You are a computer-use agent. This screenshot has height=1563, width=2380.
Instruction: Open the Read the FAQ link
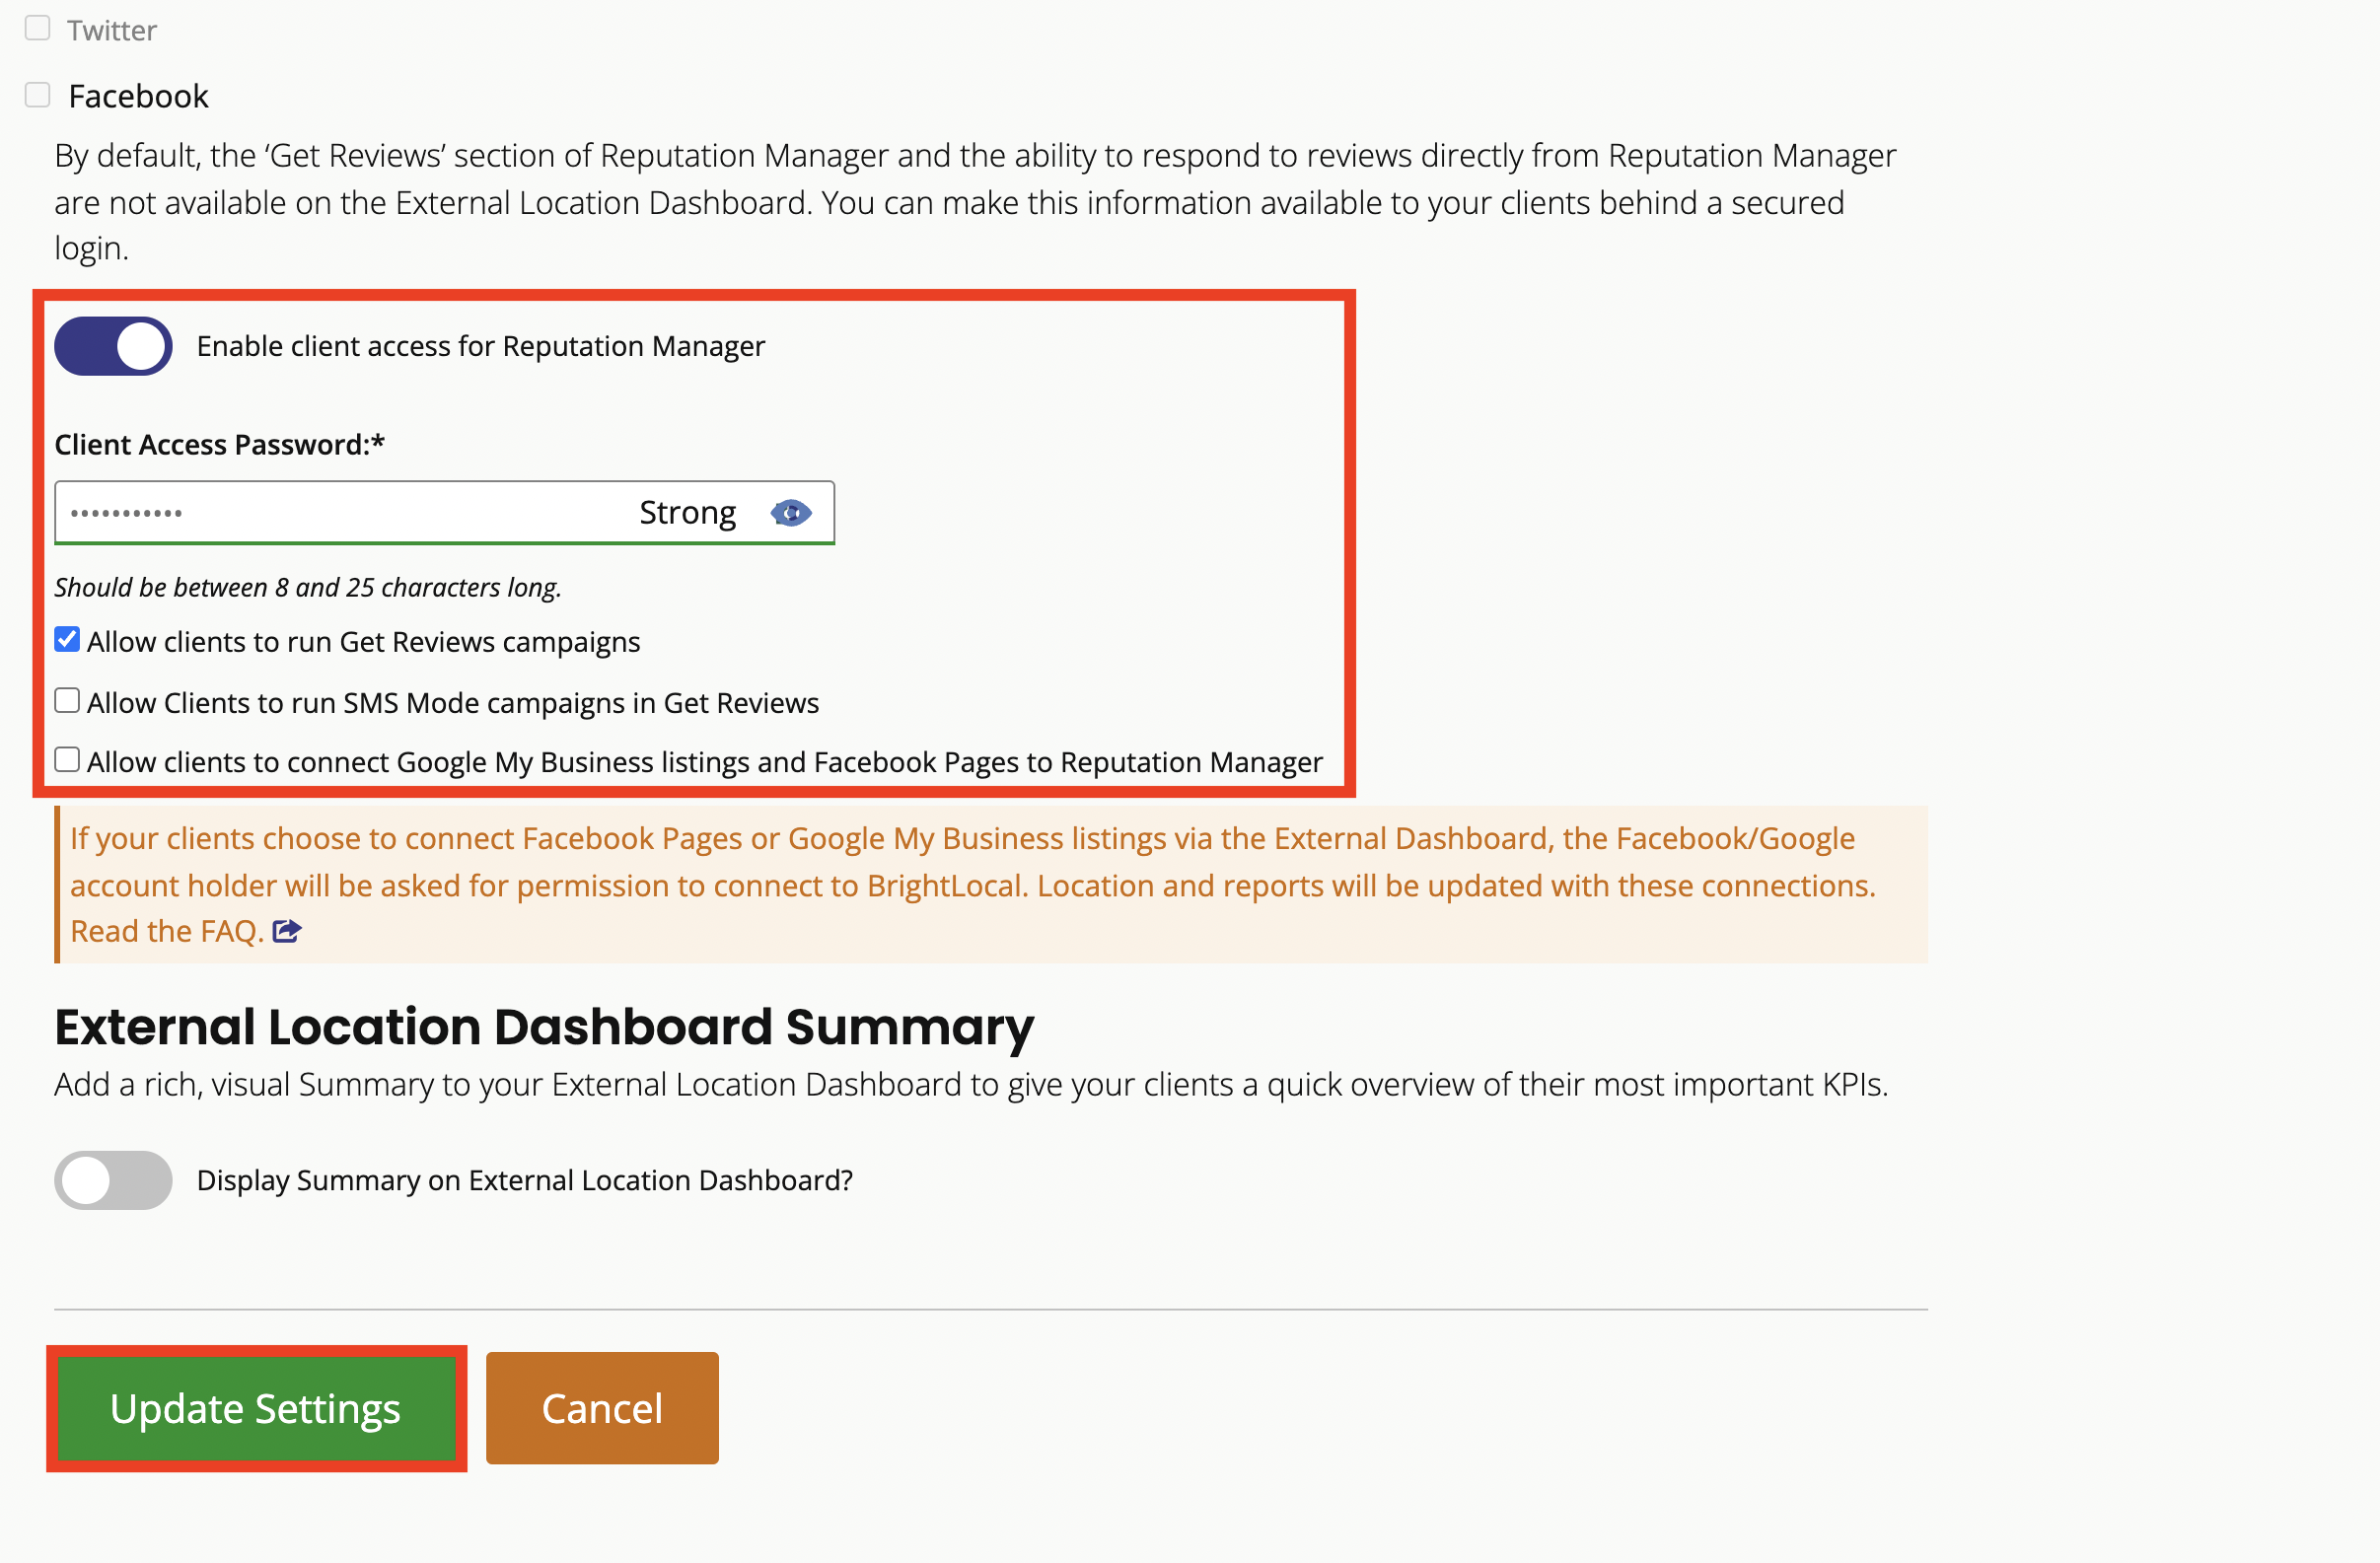pyautogui.click(x=166, y=931)
